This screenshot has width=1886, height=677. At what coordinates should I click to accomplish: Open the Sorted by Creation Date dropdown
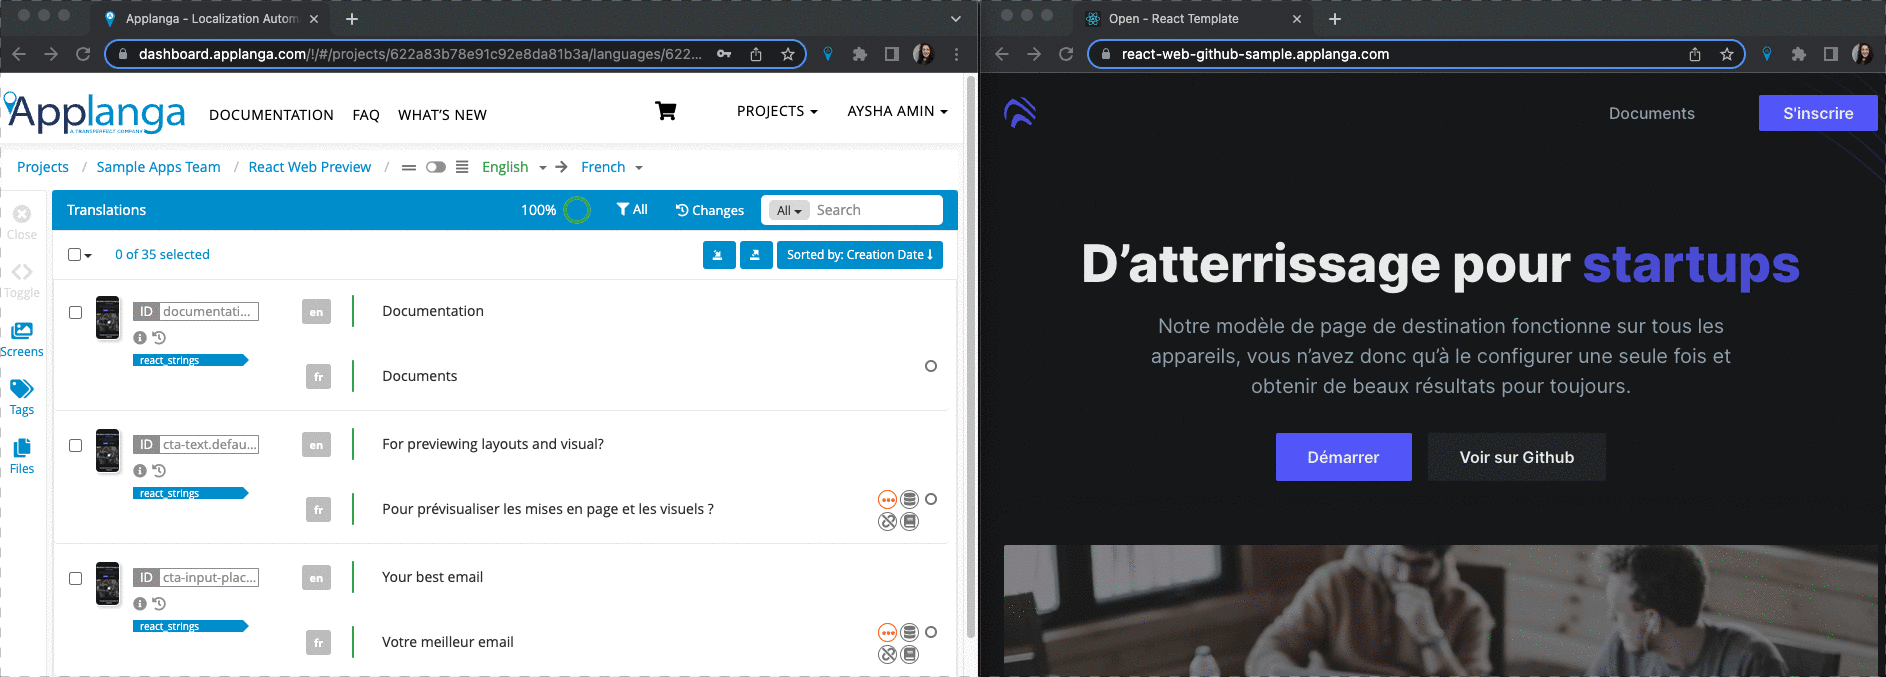860,255
